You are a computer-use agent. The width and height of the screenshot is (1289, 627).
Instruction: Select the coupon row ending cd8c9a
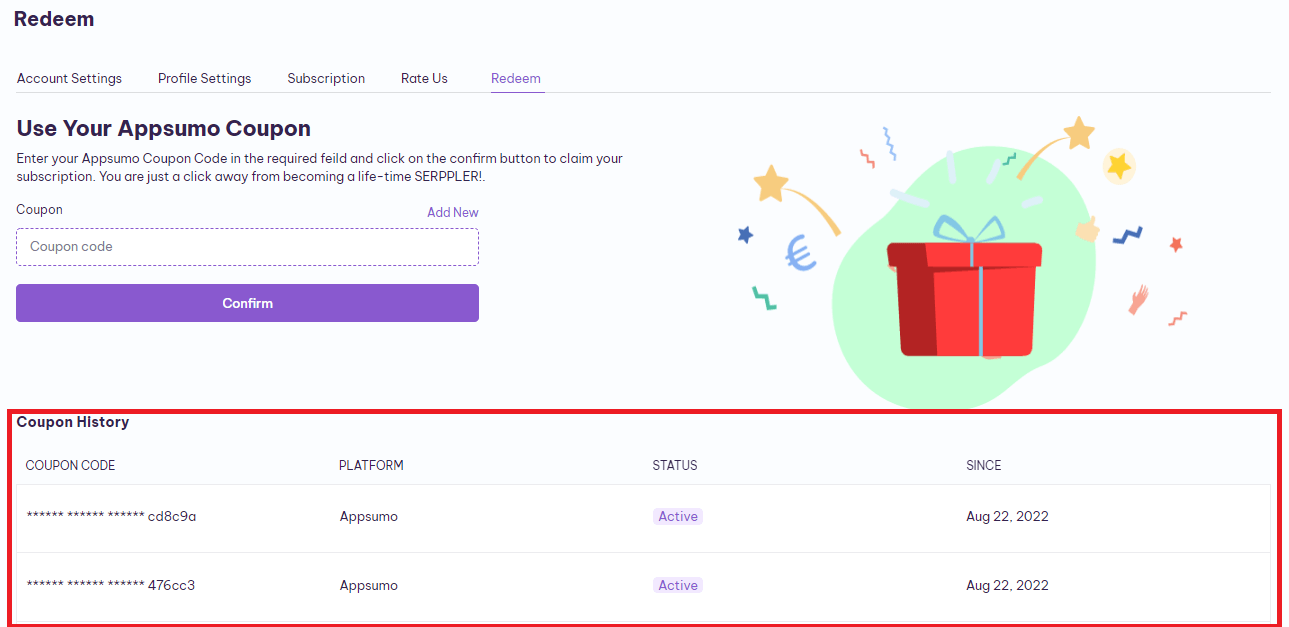point(643,518)
